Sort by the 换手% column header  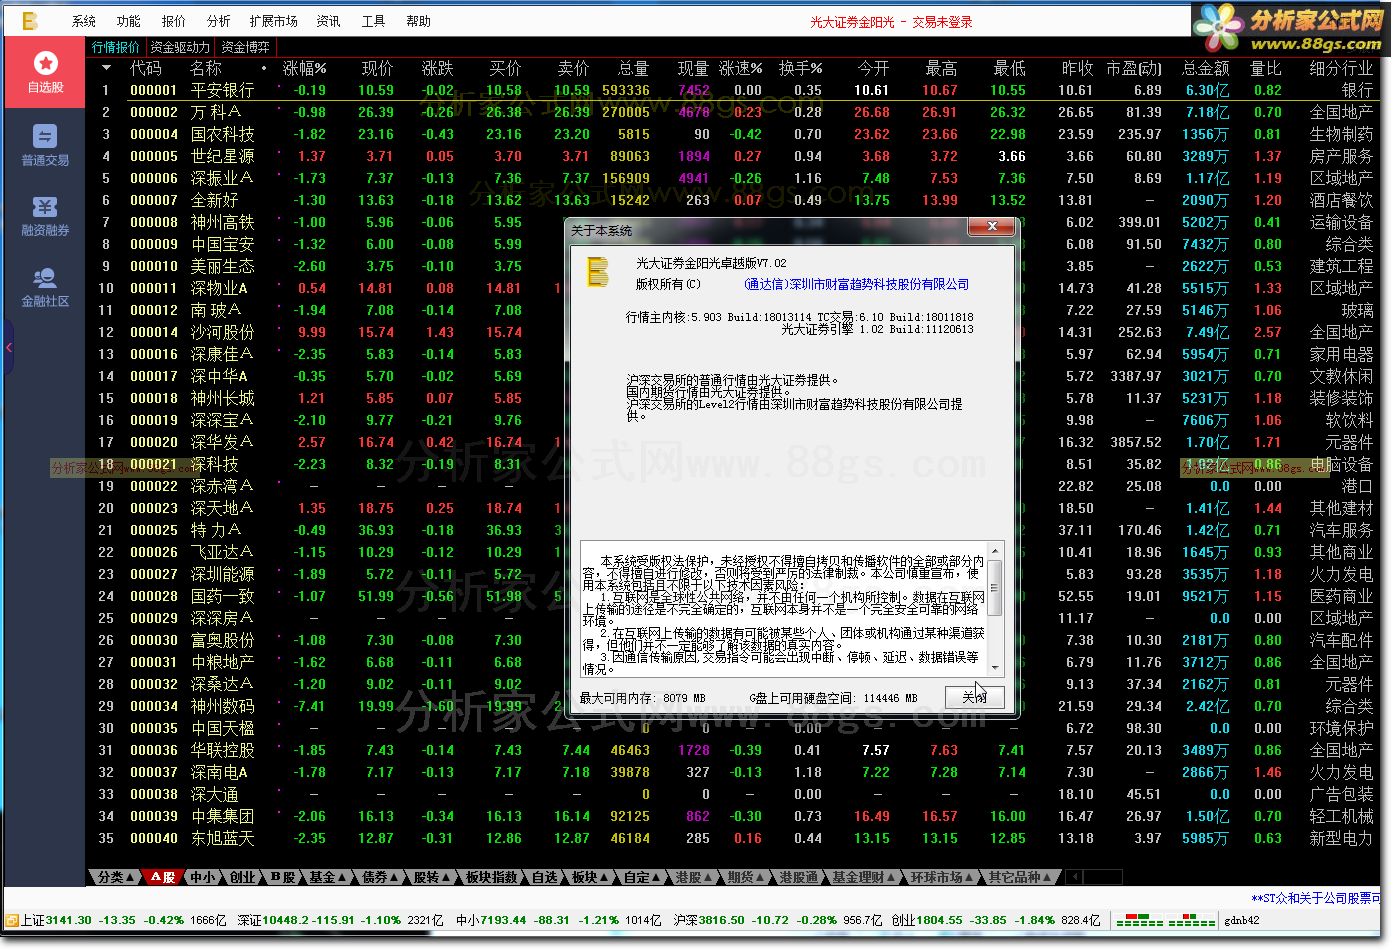pyautogui.click(x=801, y=68)
